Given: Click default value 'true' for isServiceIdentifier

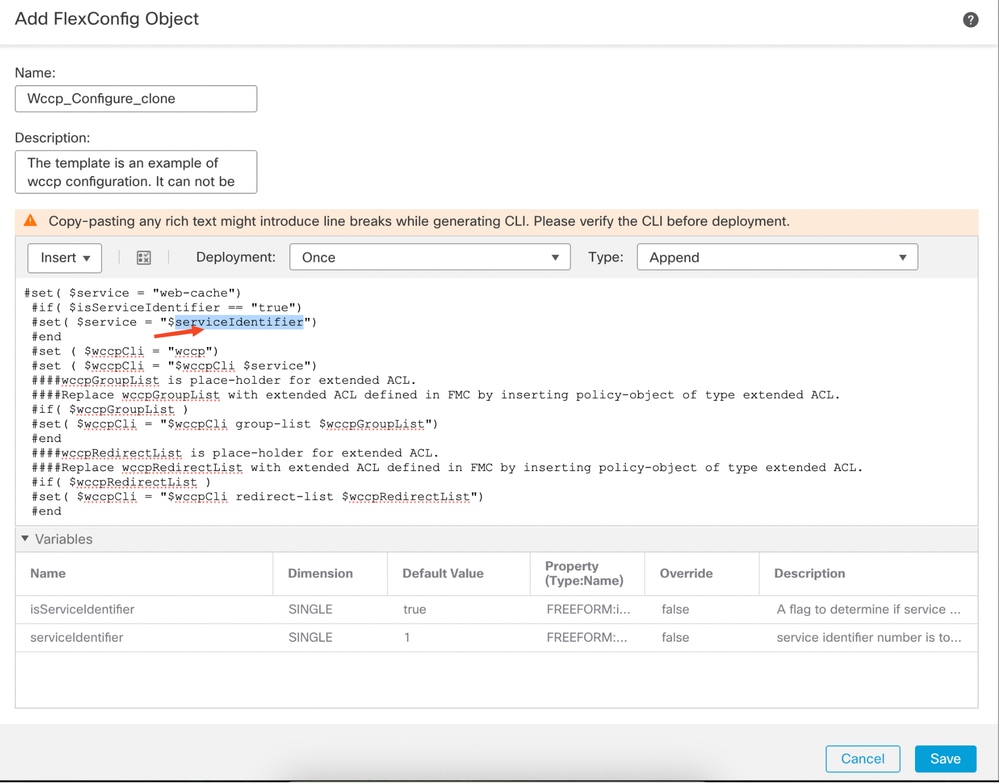Looking at the screenshot, I should coord(414,609).
